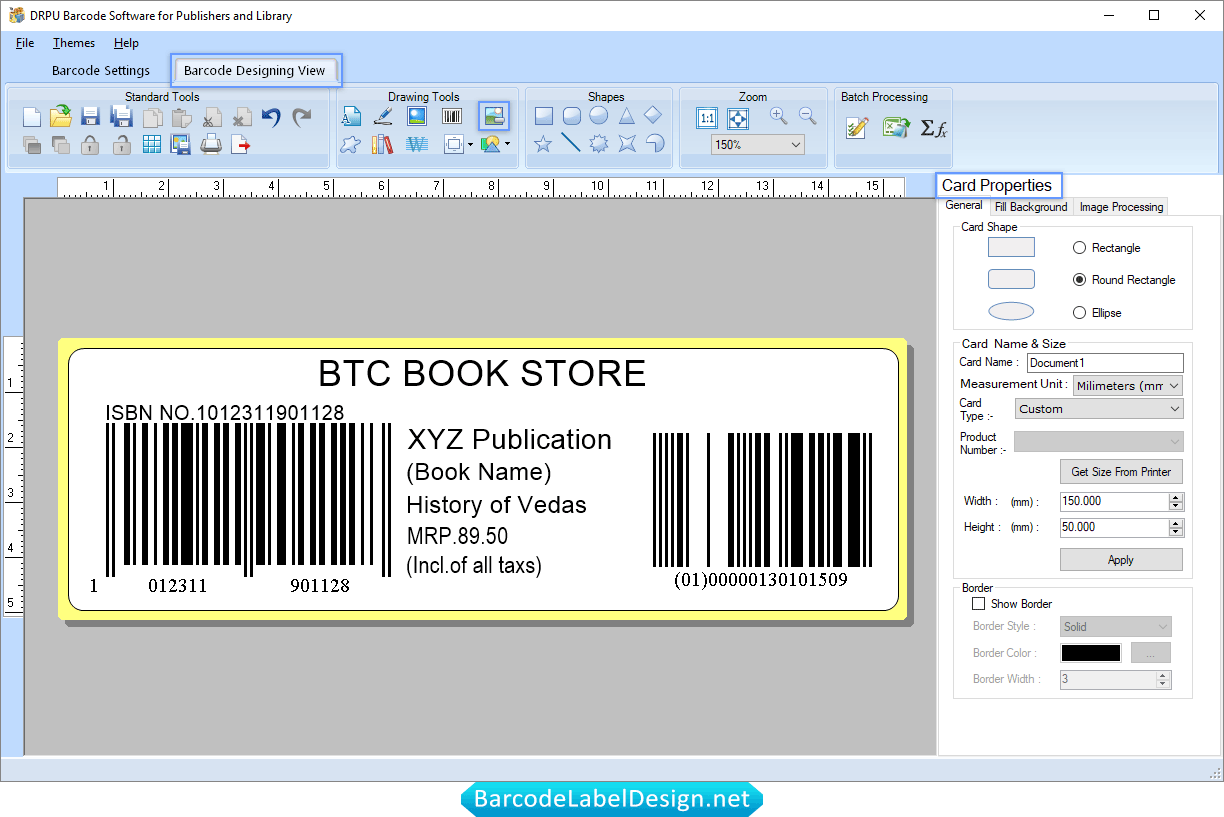Click the black Border Color swatch
Screen dimensions: 1224x817
point(1091,653)
